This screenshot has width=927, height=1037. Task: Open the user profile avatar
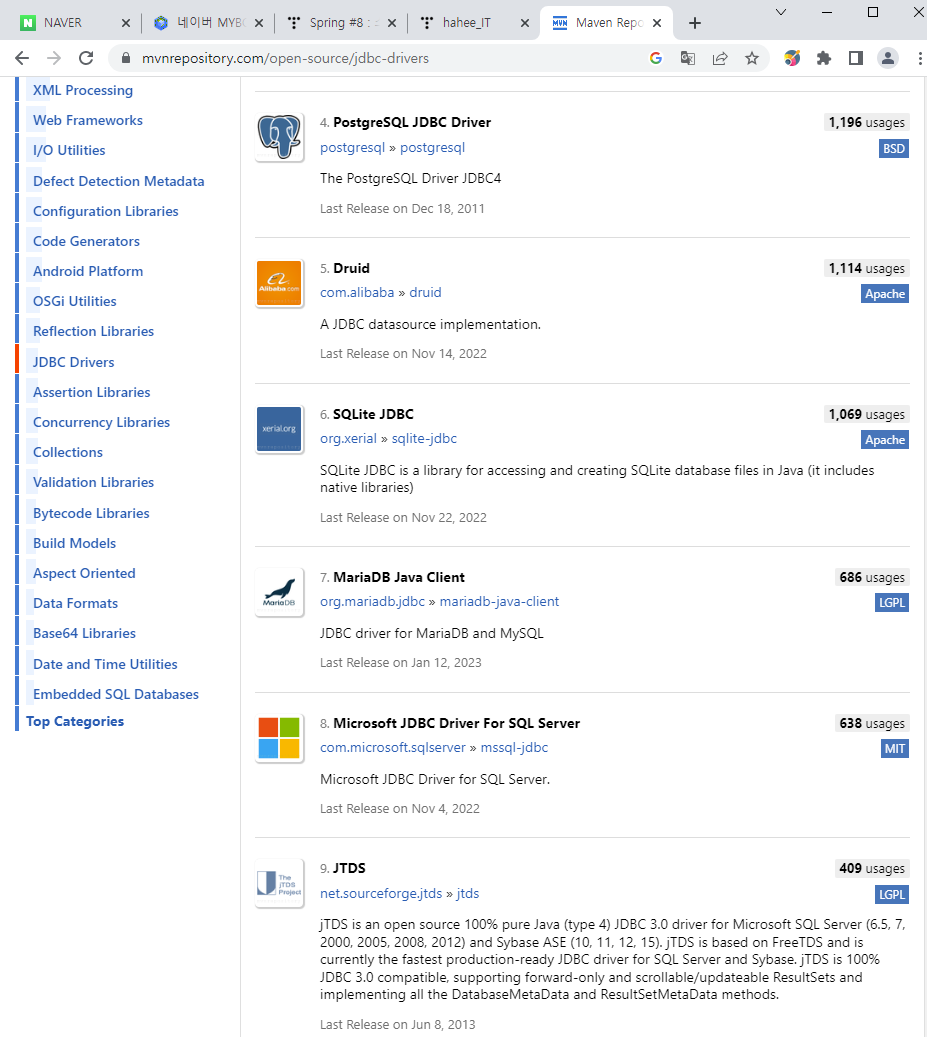(888, 58)
